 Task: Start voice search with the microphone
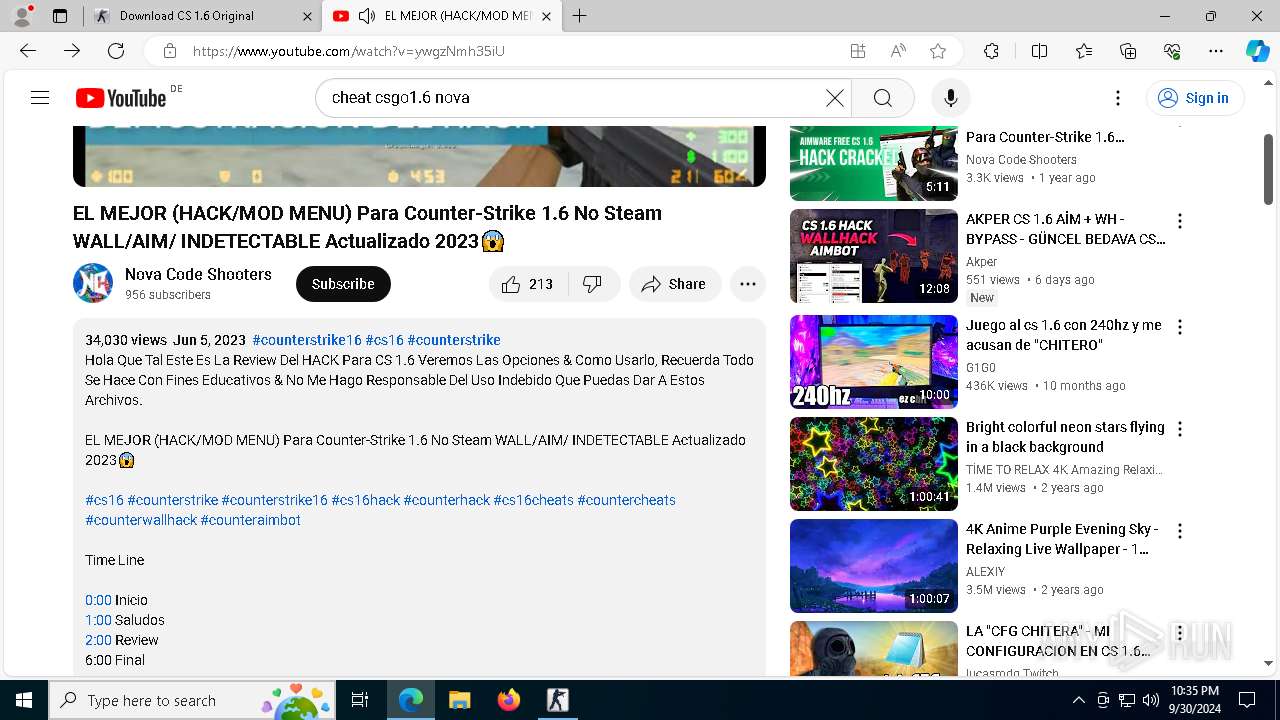(950, 98)
